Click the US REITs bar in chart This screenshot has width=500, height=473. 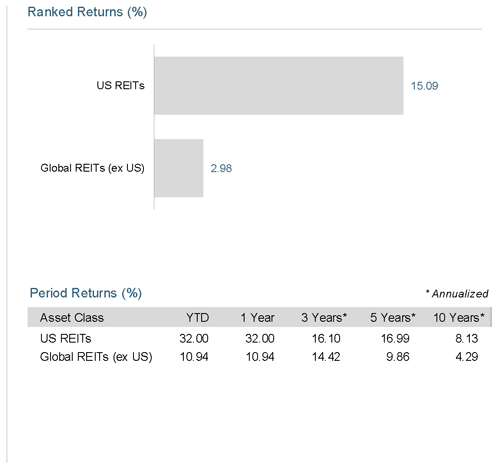click(279, 86)
